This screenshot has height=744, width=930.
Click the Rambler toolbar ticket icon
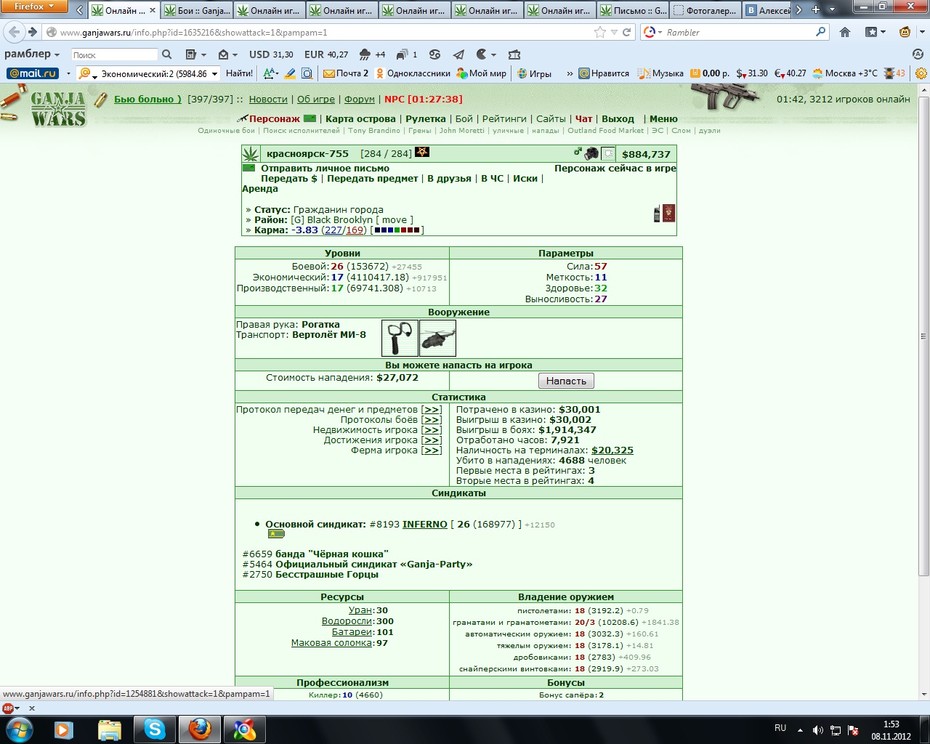(x=514, y=55)
